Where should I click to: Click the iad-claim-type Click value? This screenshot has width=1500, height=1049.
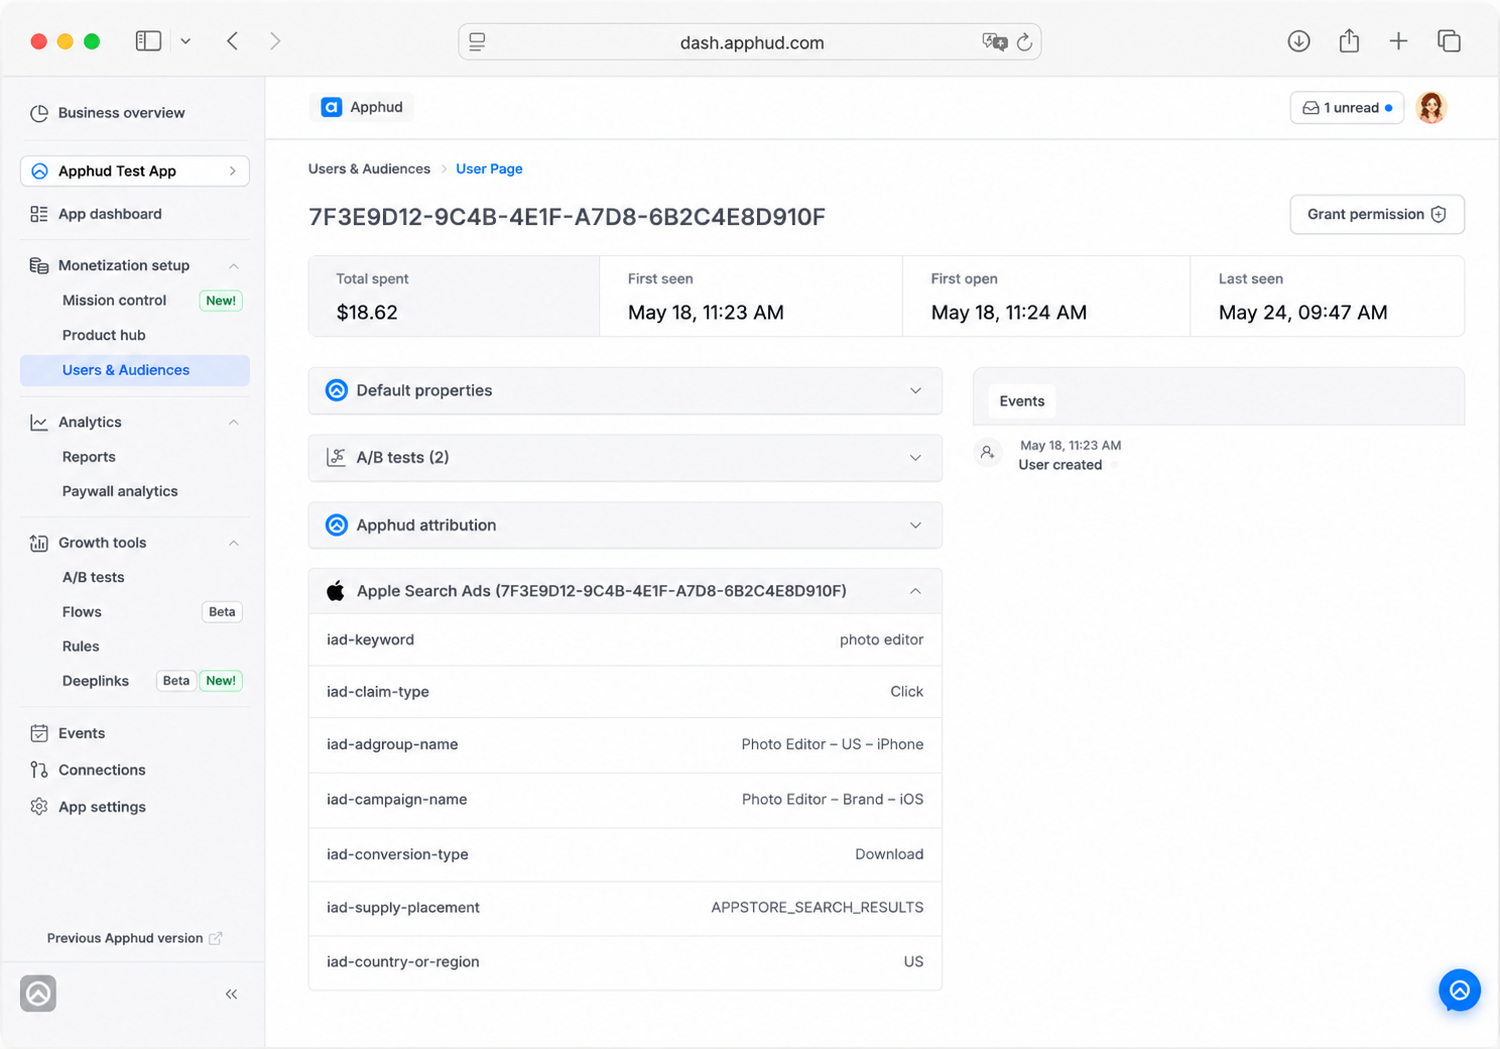(x=906, y=692)
